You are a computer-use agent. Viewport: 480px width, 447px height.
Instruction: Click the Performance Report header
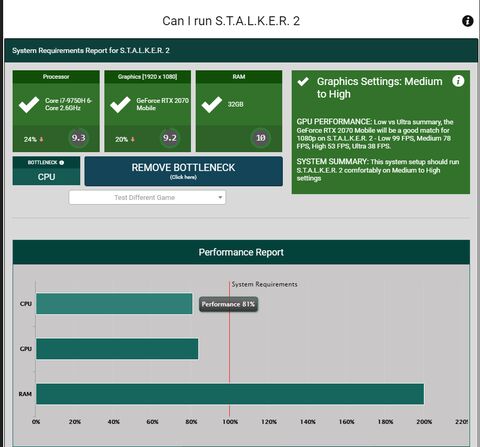[241, 252]
